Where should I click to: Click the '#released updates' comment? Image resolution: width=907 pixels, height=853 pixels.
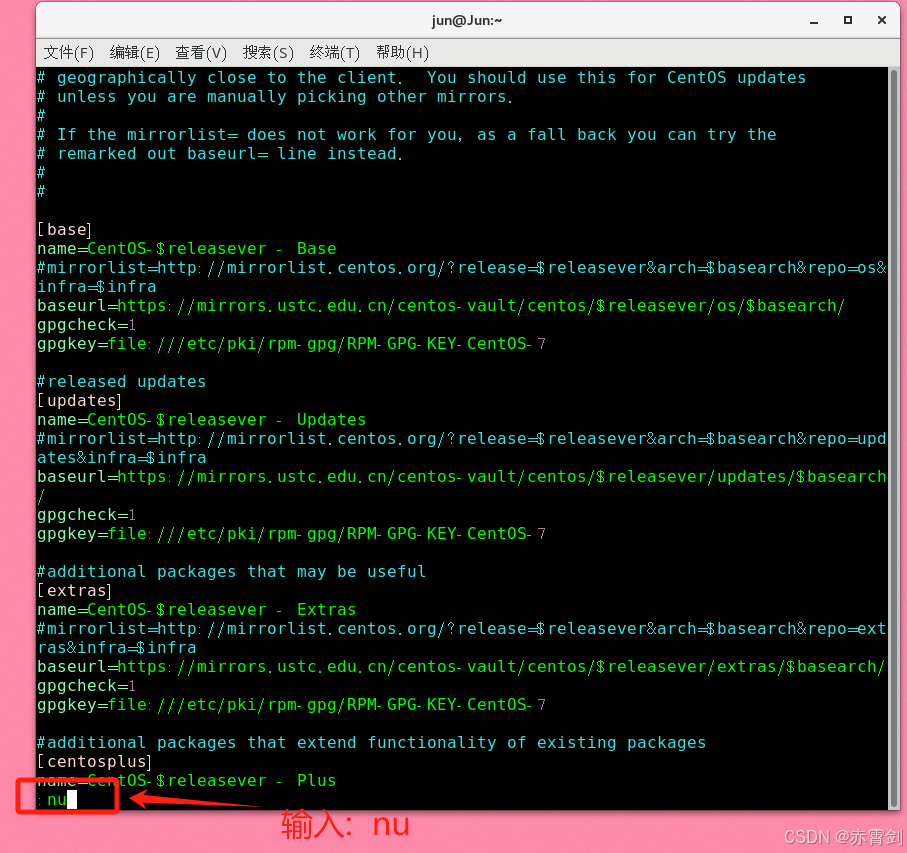[x=121, y=382]
